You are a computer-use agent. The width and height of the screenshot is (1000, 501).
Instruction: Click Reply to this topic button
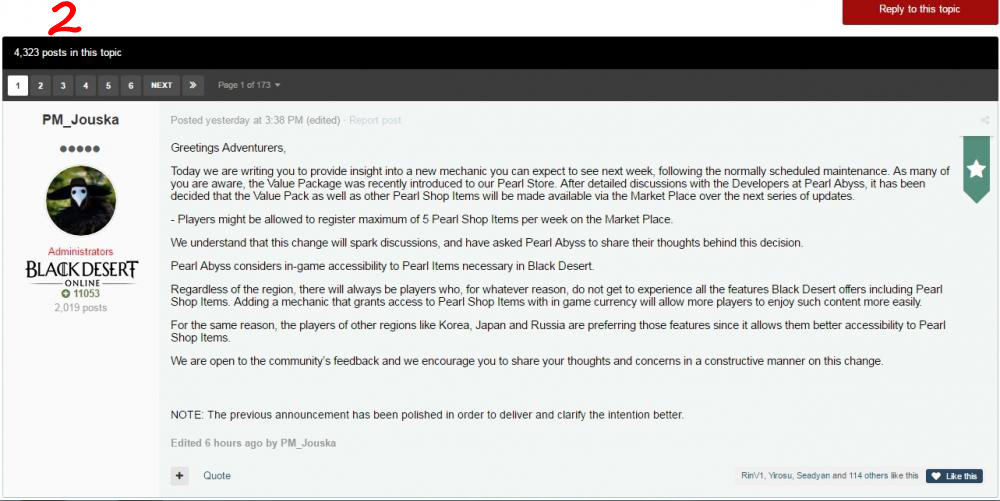tap(920, 11)
